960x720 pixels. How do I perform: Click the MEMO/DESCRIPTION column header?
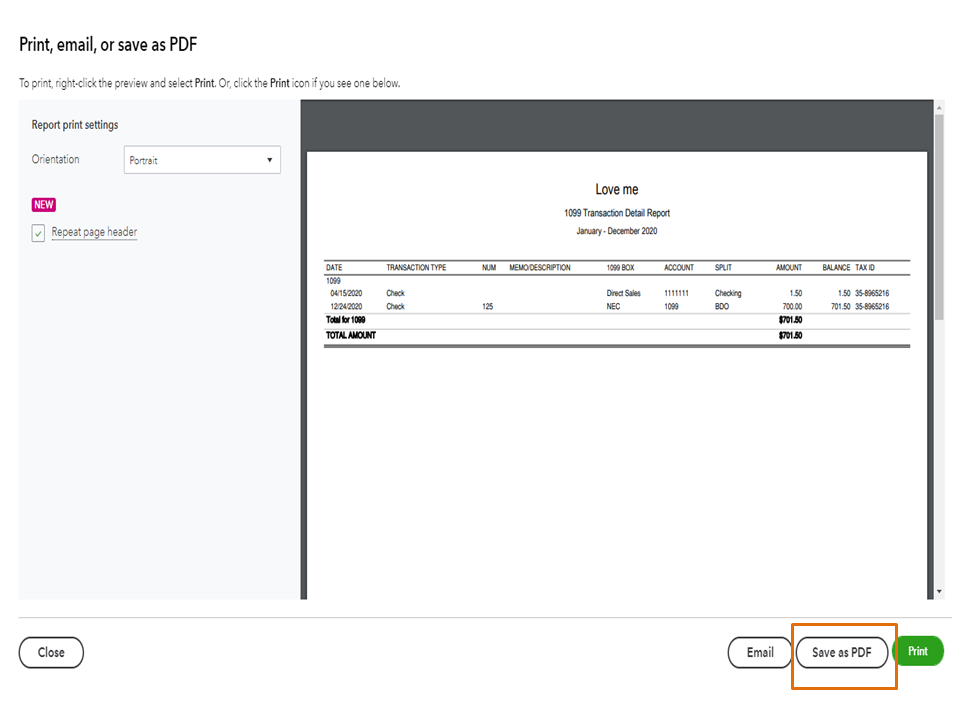pyautogui.click(x=540, y=268)
